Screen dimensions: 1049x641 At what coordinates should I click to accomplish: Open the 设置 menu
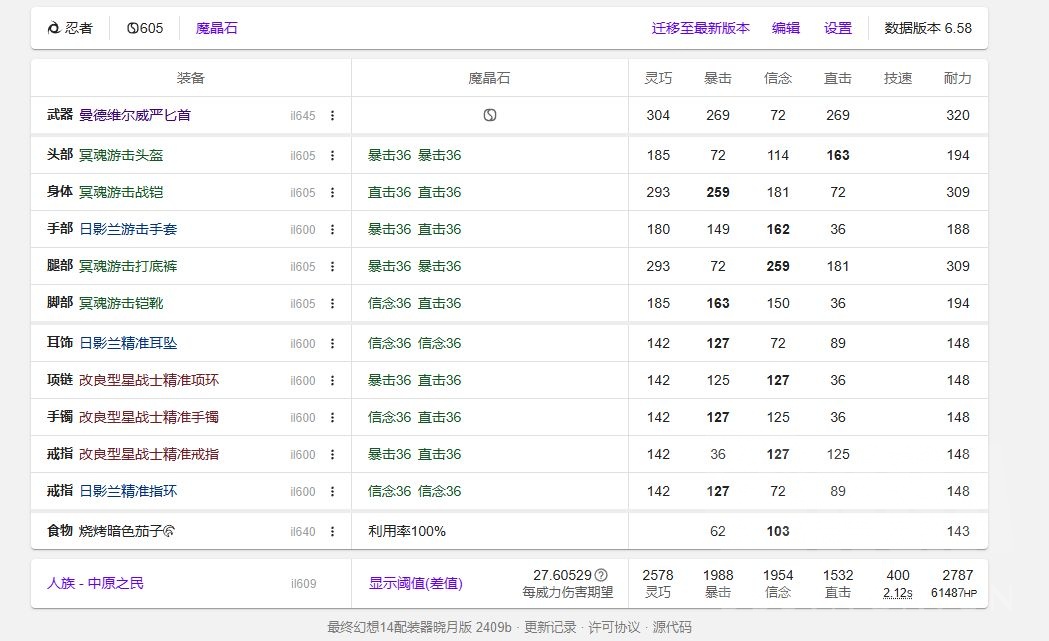(x=837, y=28)
